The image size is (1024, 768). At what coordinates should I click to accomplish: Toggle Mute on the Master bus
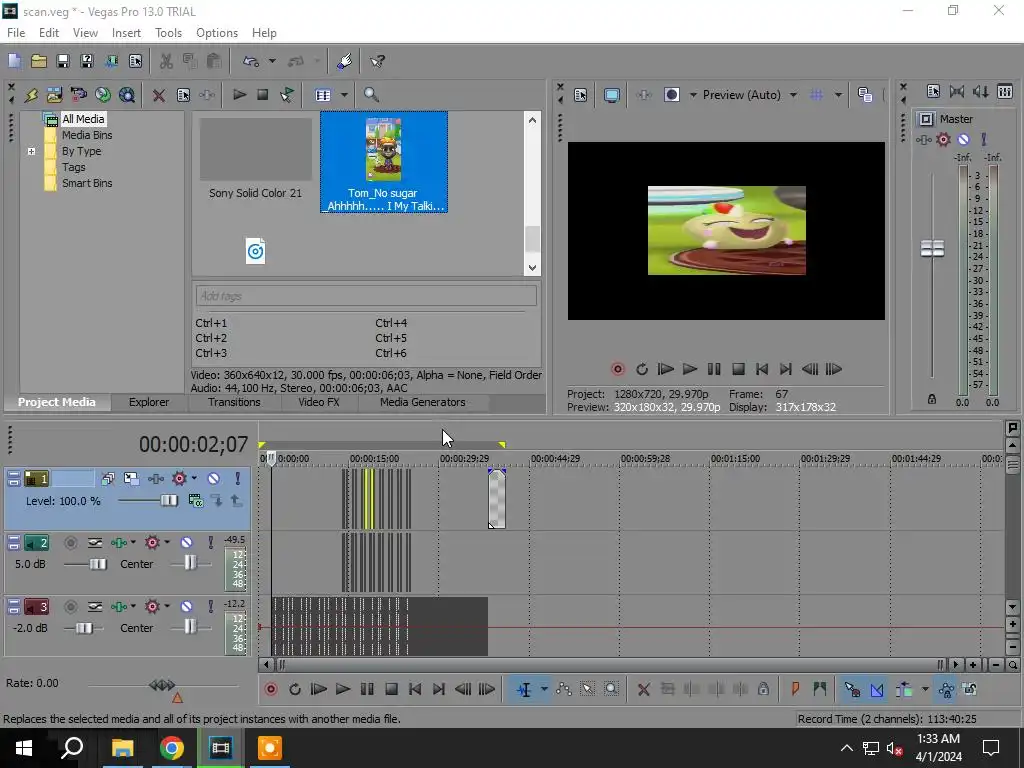point(963,139)
